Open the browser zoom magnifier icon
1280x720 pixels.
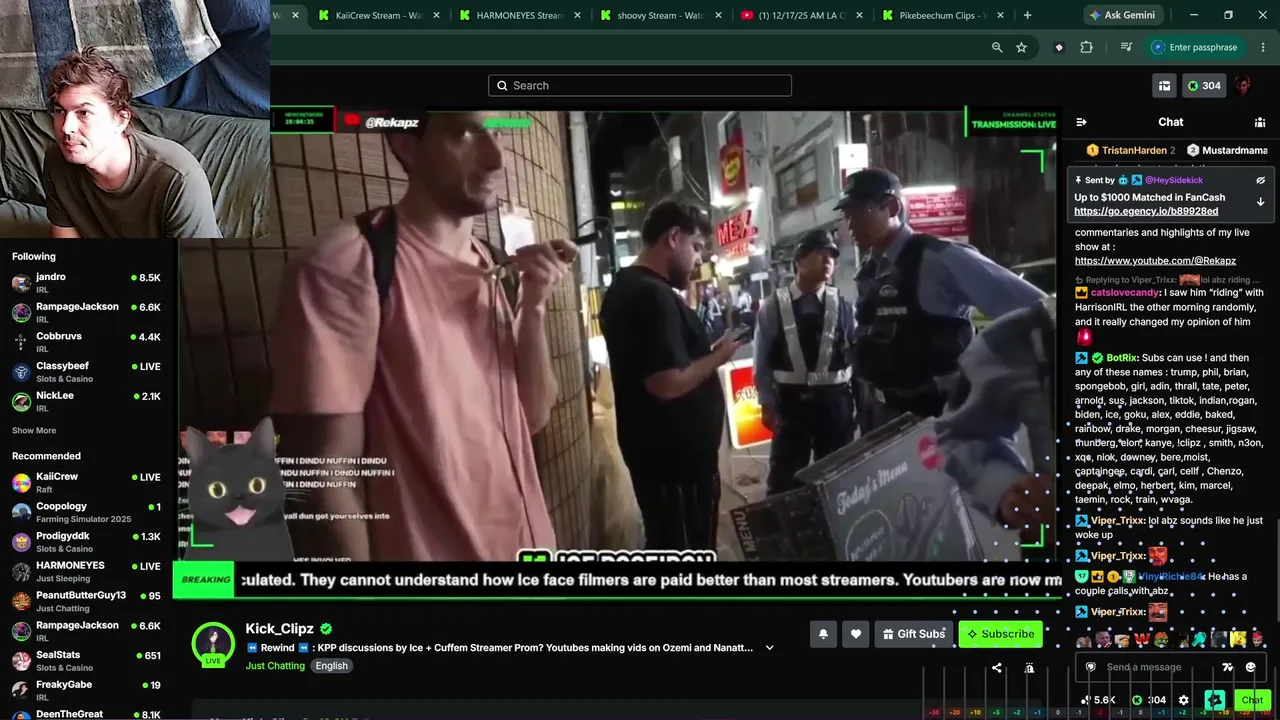(997, 47)
